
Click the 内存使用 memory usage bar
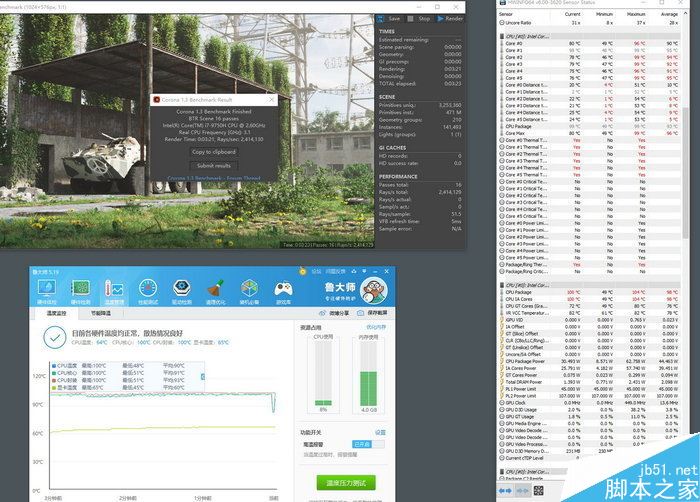368,373
